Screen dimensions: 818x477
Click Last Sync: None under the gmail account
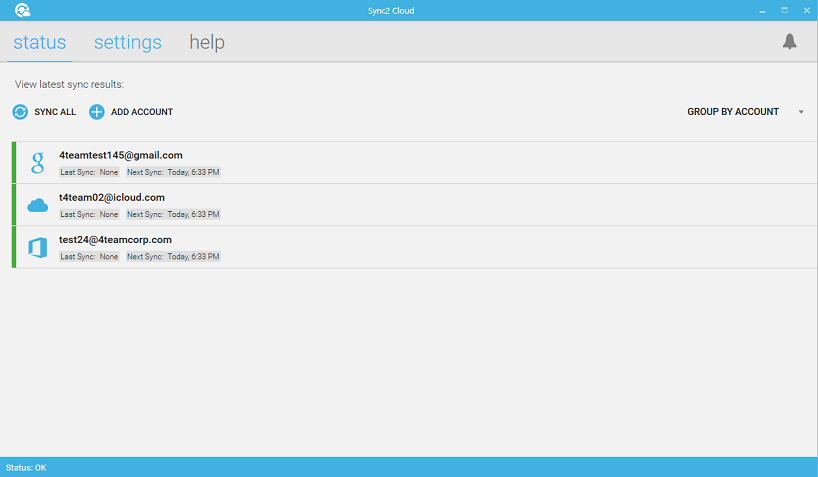(89, 172)
